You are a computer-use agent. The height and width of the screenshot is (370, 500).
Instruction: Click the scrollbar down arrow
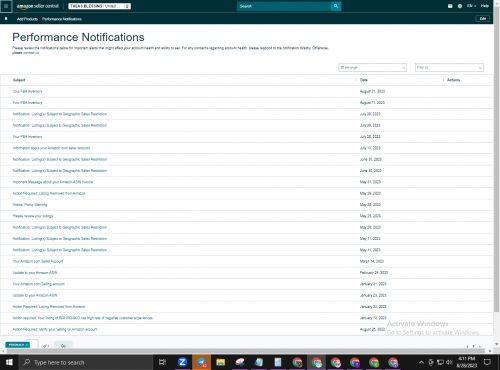497,344
